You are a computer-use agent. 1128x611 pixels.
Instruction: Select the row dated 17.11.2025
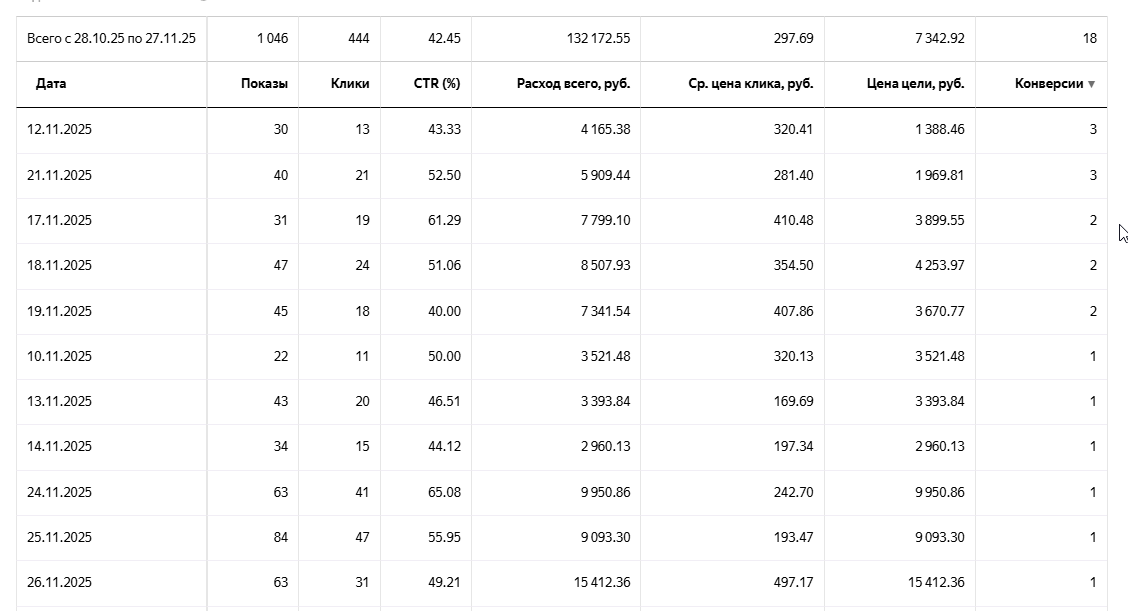tap(60, 220)
